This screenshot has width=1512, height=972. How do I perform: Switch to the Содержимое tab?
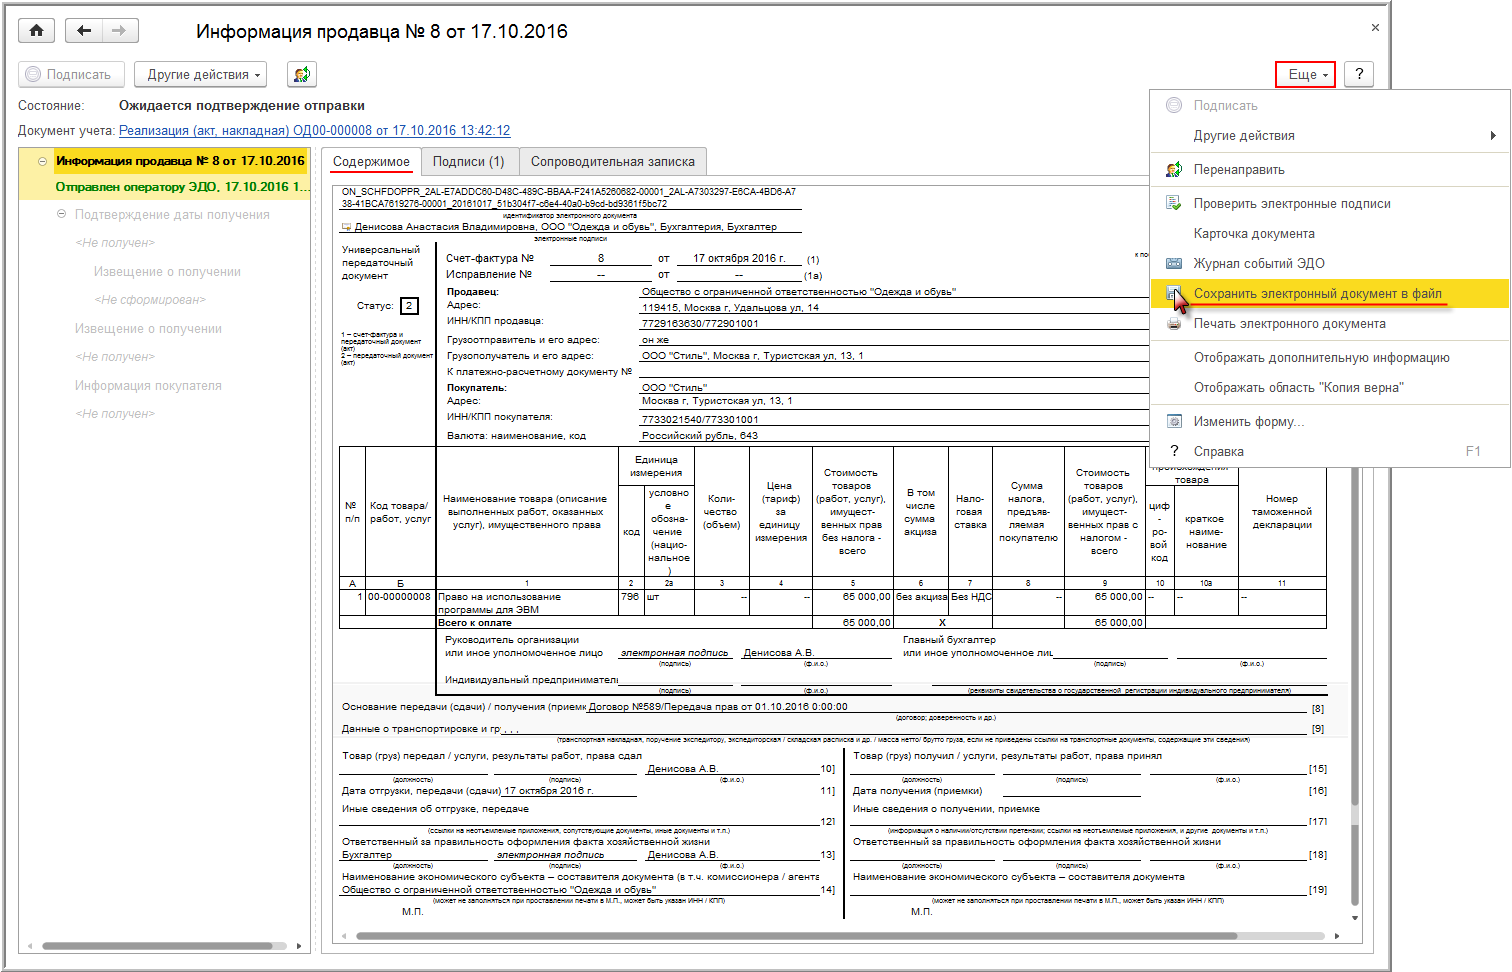[x=371, y=161]
